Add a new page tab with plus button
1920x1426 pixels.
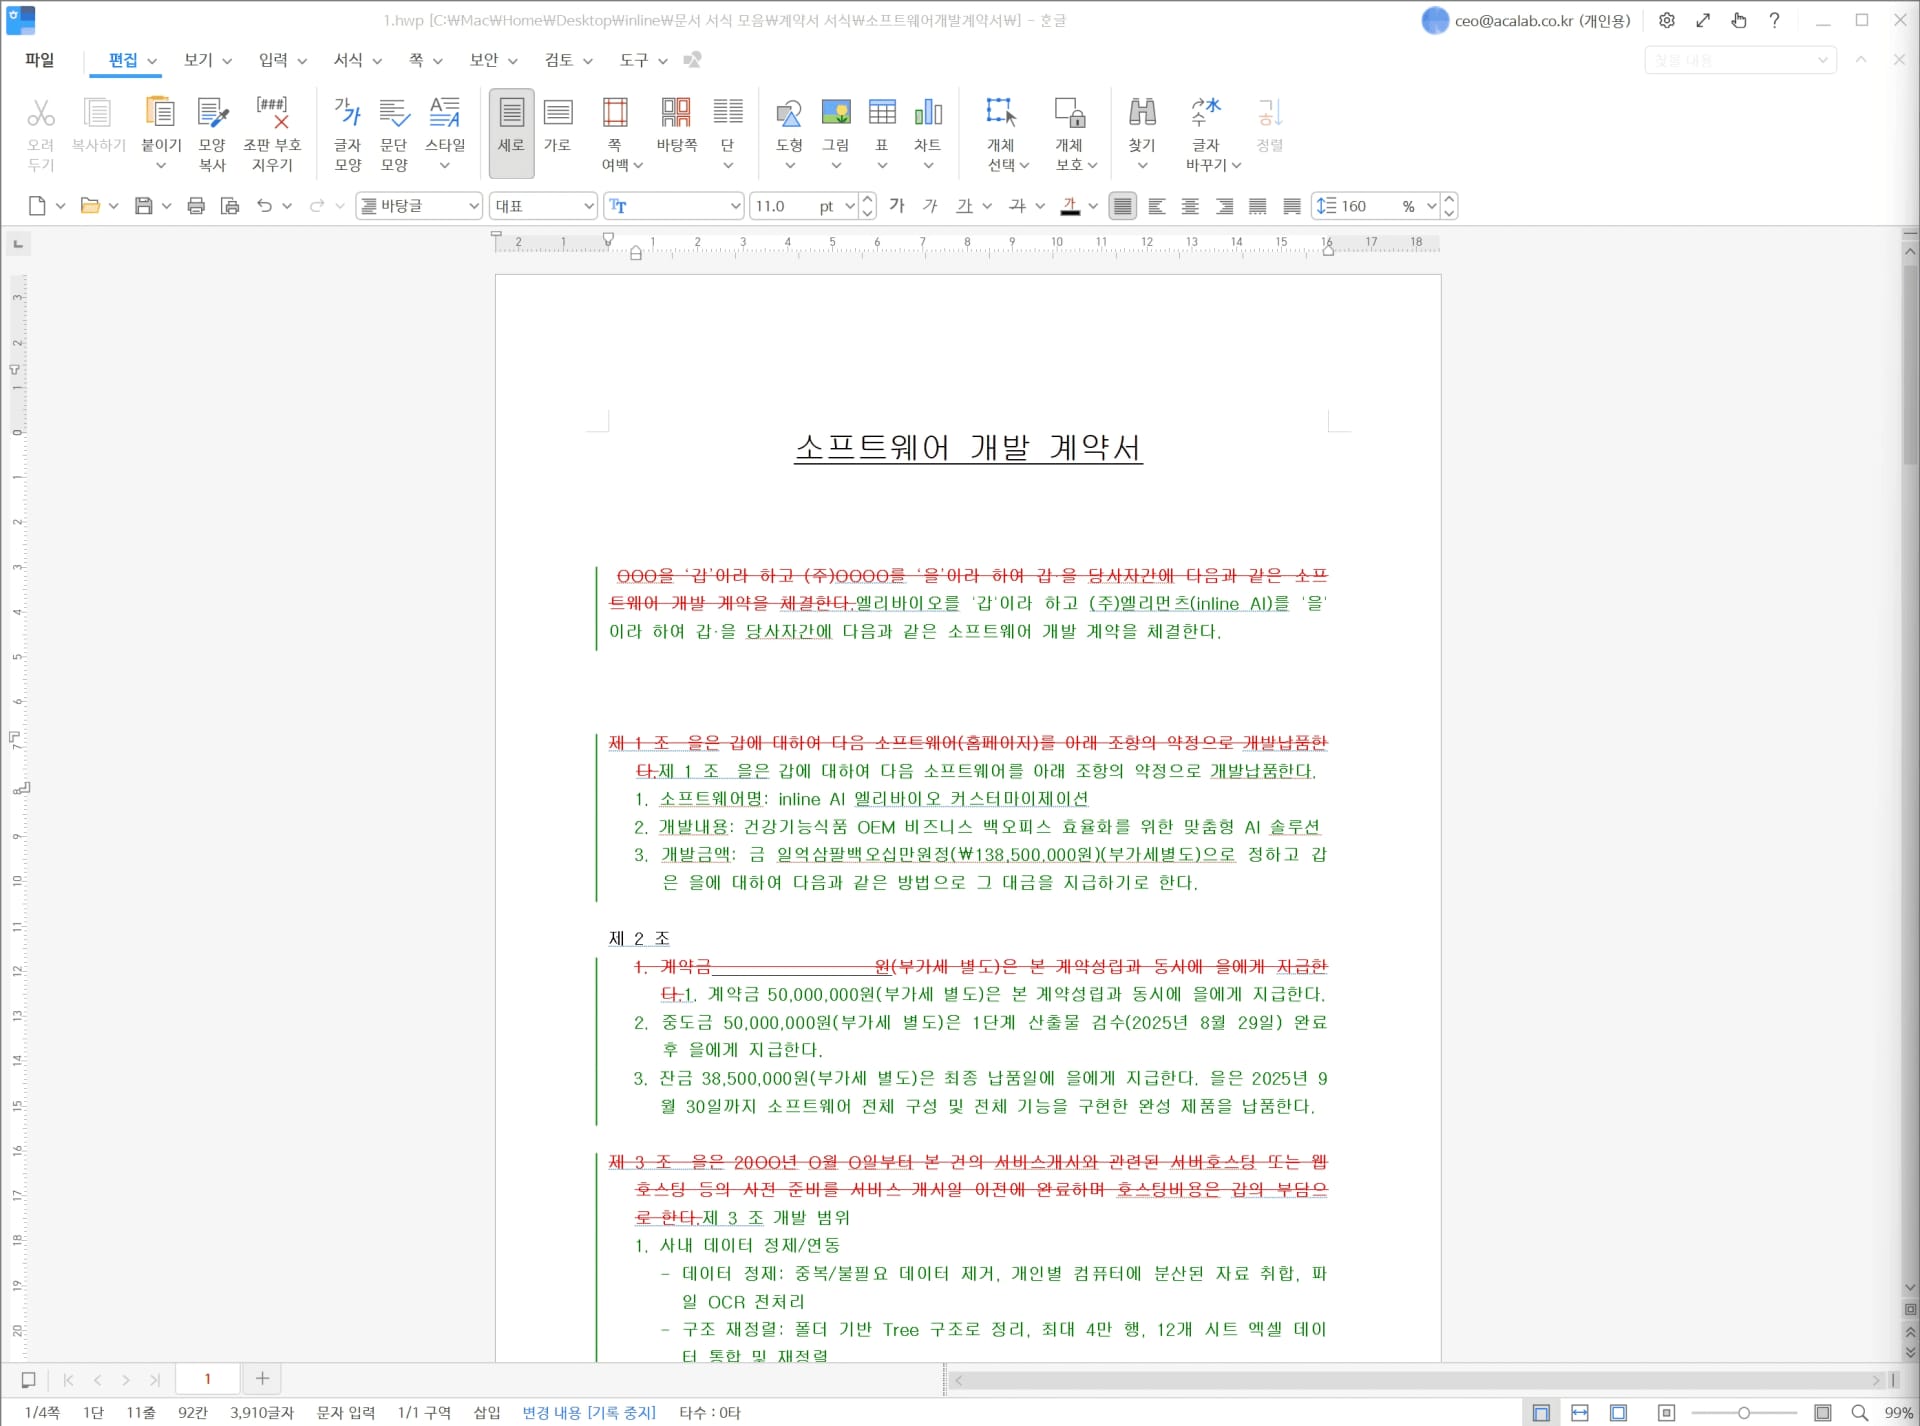pos(262,1378)
